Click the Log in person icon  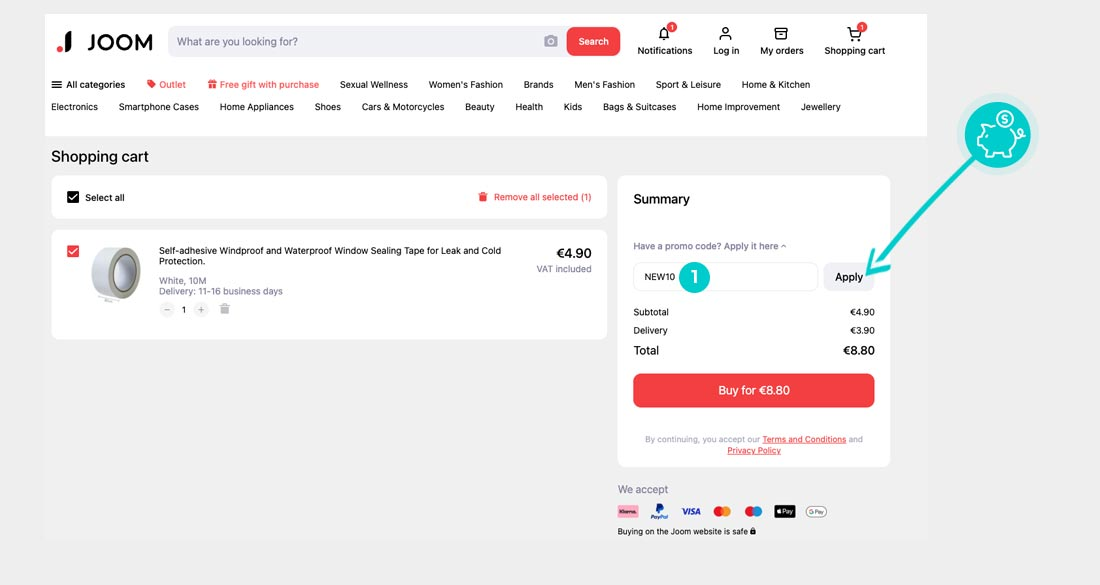pyautogui.click(x=726, y=34)
